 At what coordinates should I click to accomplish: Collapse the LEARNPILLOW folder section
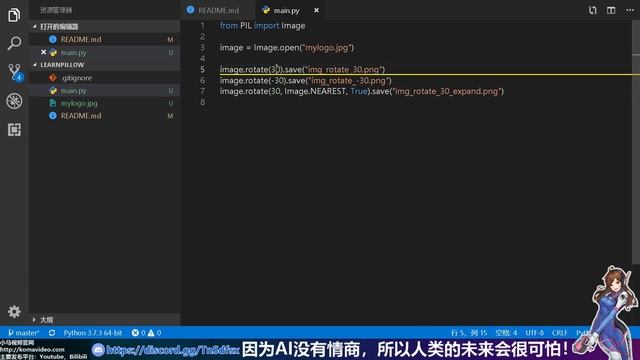click(104, 64)
